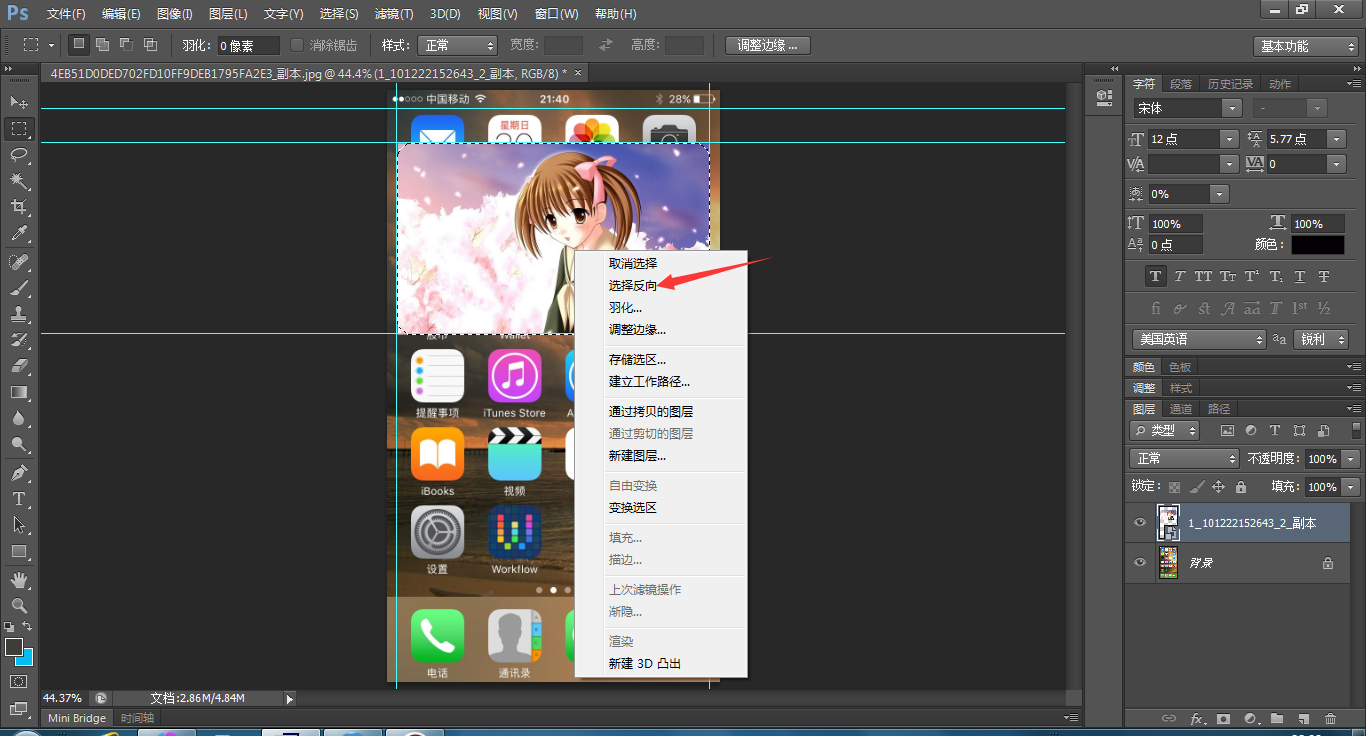Open the layer blend mode 正常 dropdown
Screen dimensions: 1366x736
[1184, 458]
